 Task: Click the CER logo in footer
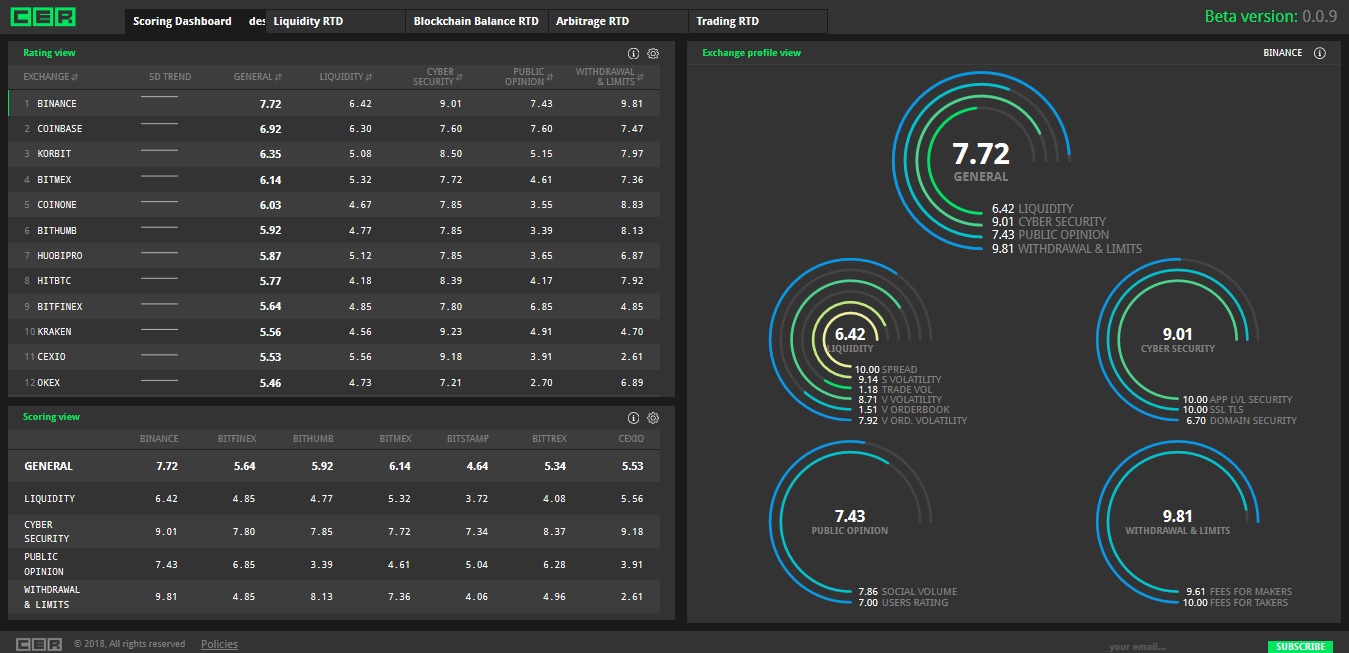pyautogui.click(x=39, y=644)
